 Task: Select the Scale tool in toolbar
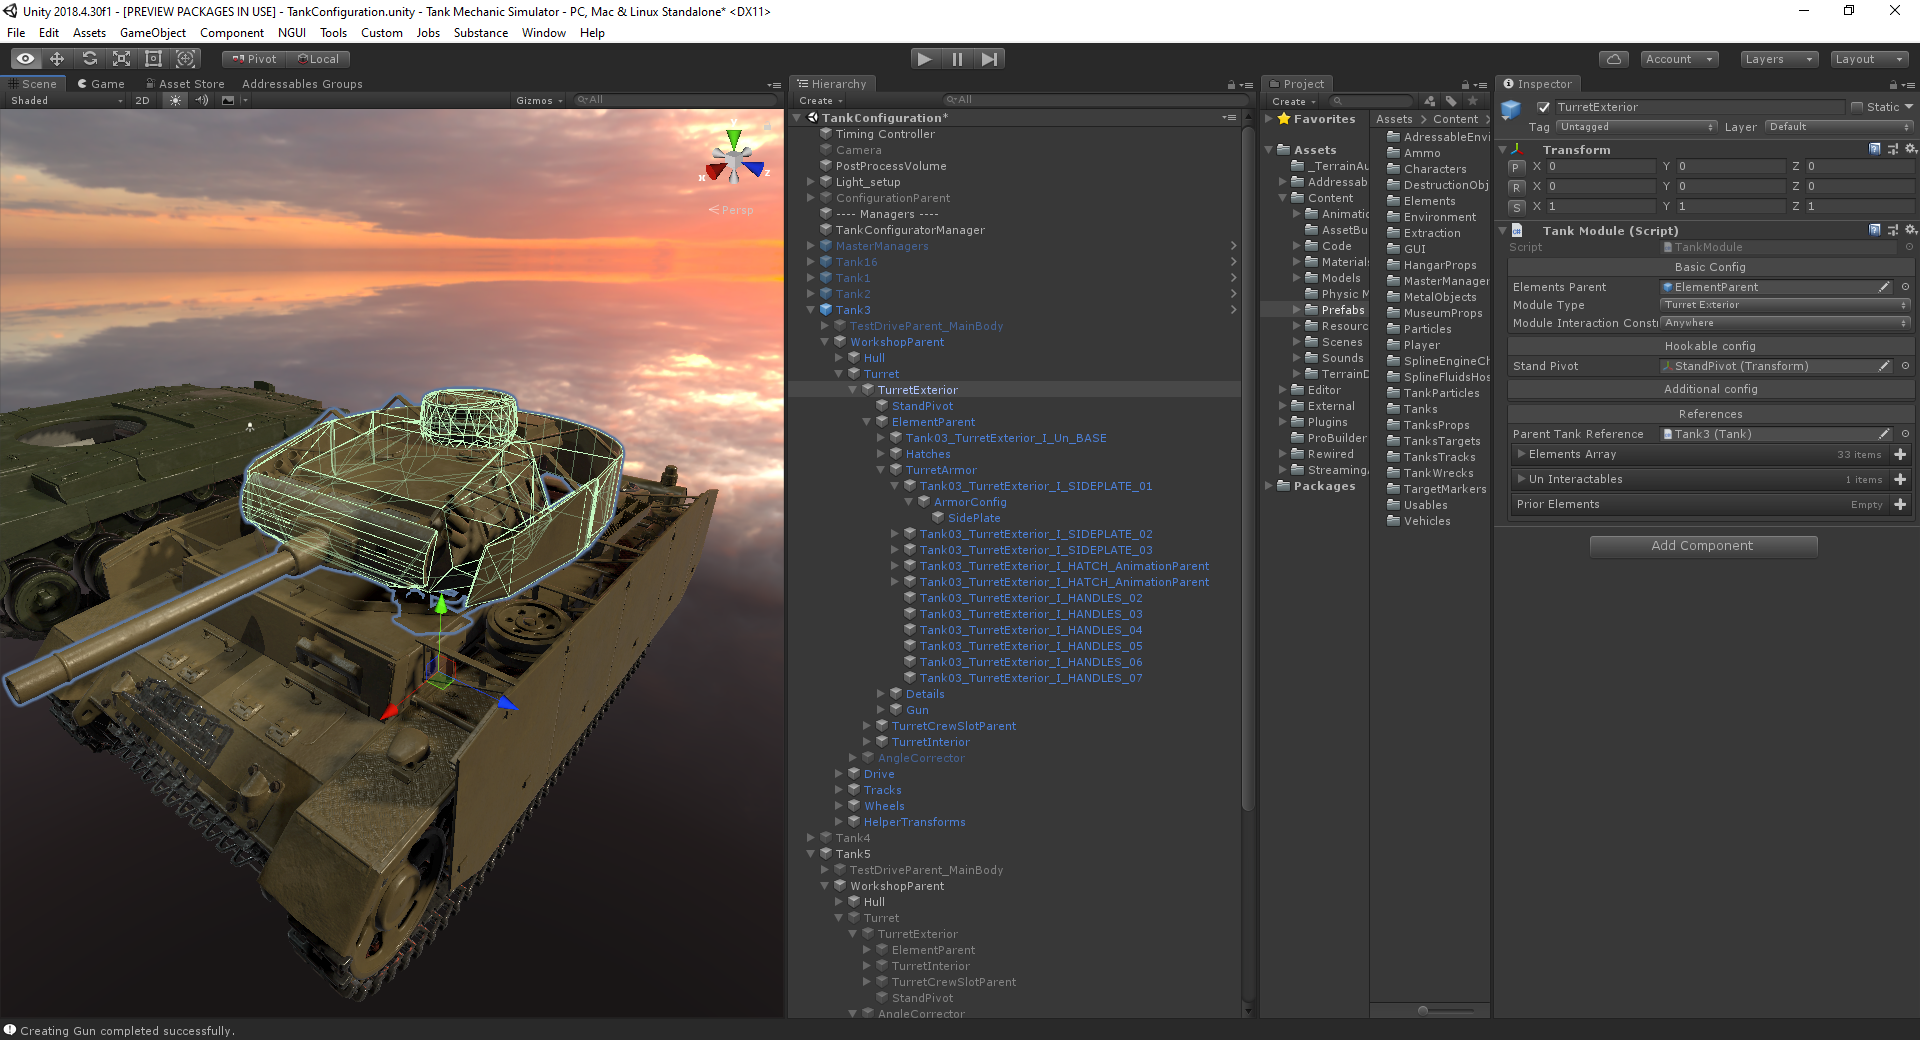click(x=121, y=59)
